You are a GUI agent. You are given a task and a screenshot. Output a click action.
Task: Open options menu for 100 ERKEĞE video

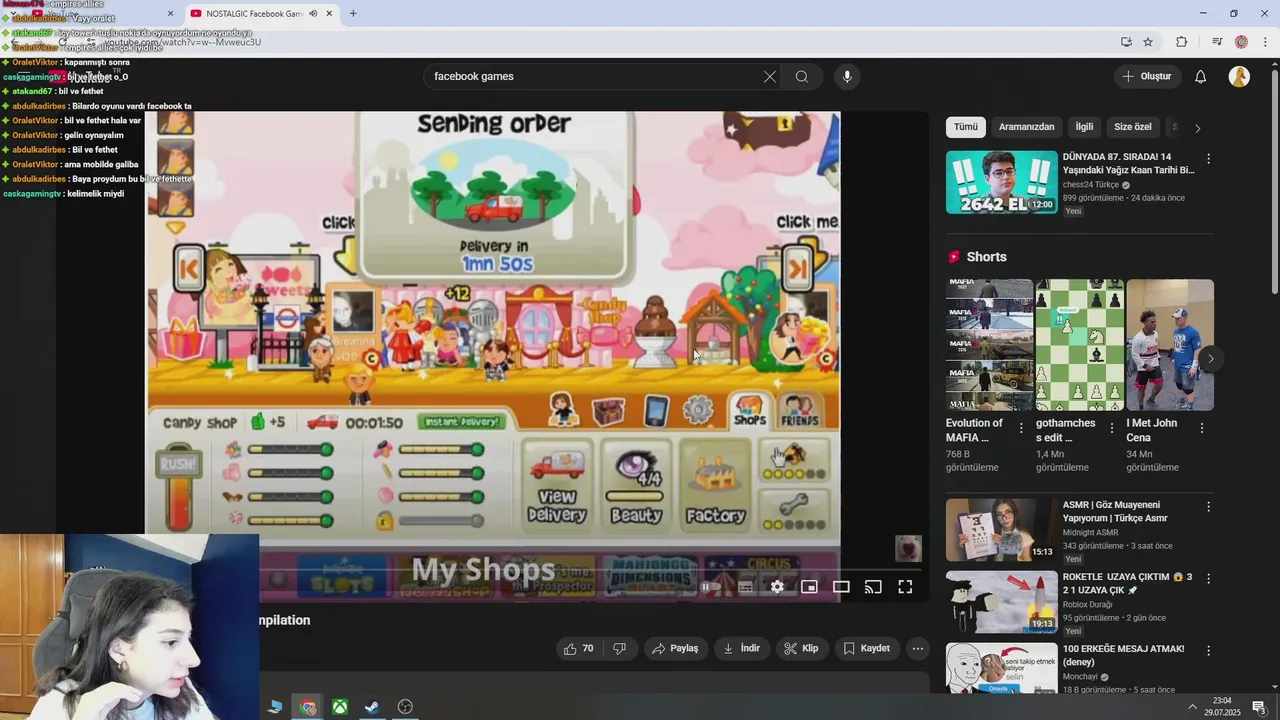[1208, 651]
